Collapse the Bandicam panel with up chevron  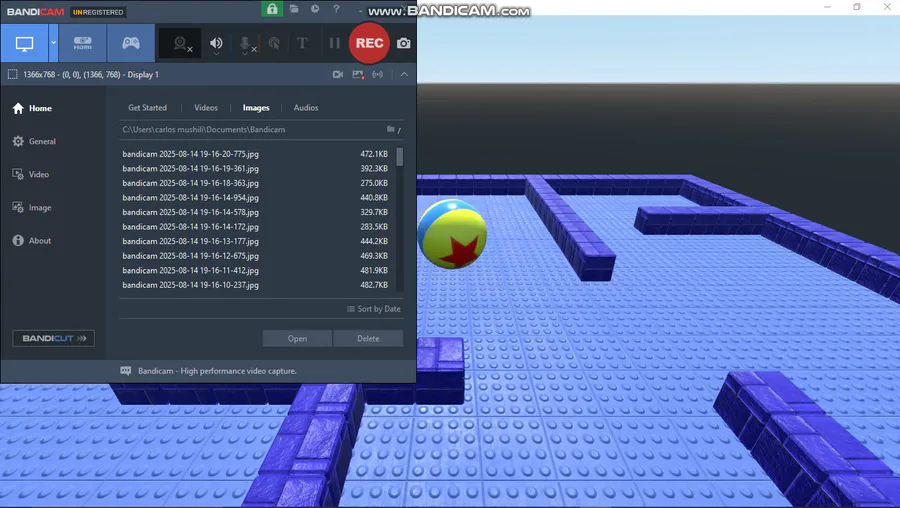[404, 74]
